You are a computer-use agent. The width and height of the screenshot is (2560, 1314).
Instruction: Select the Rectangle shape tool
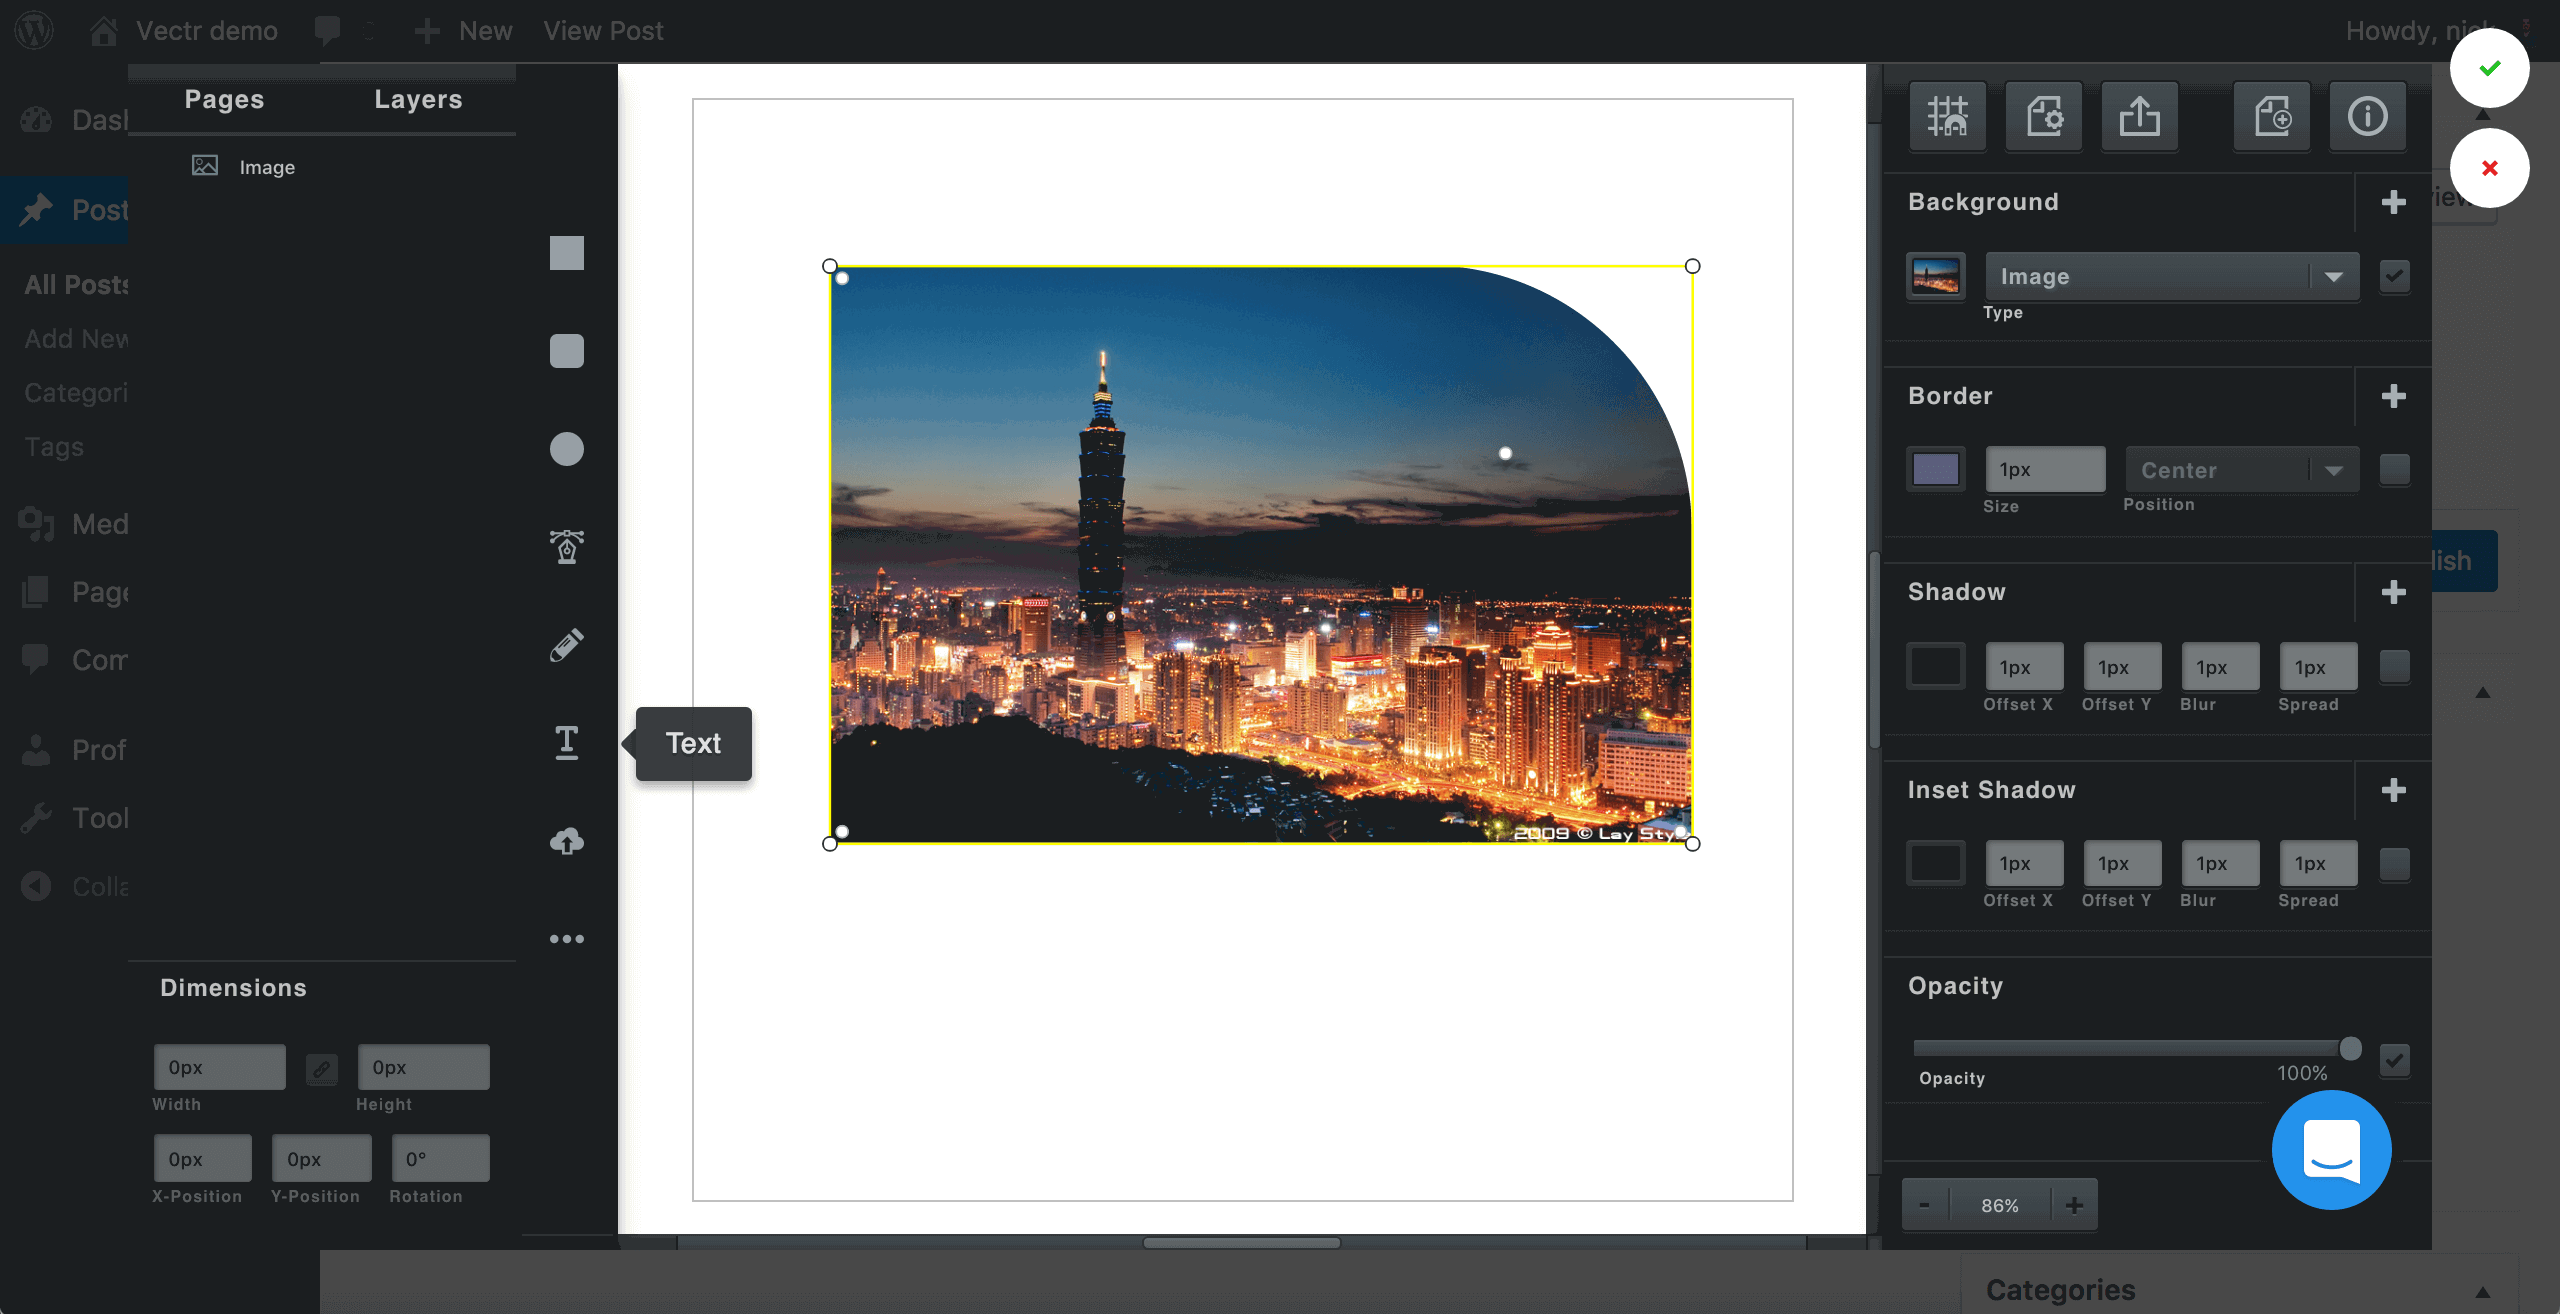pyautogui.click(x=567, y=253)
